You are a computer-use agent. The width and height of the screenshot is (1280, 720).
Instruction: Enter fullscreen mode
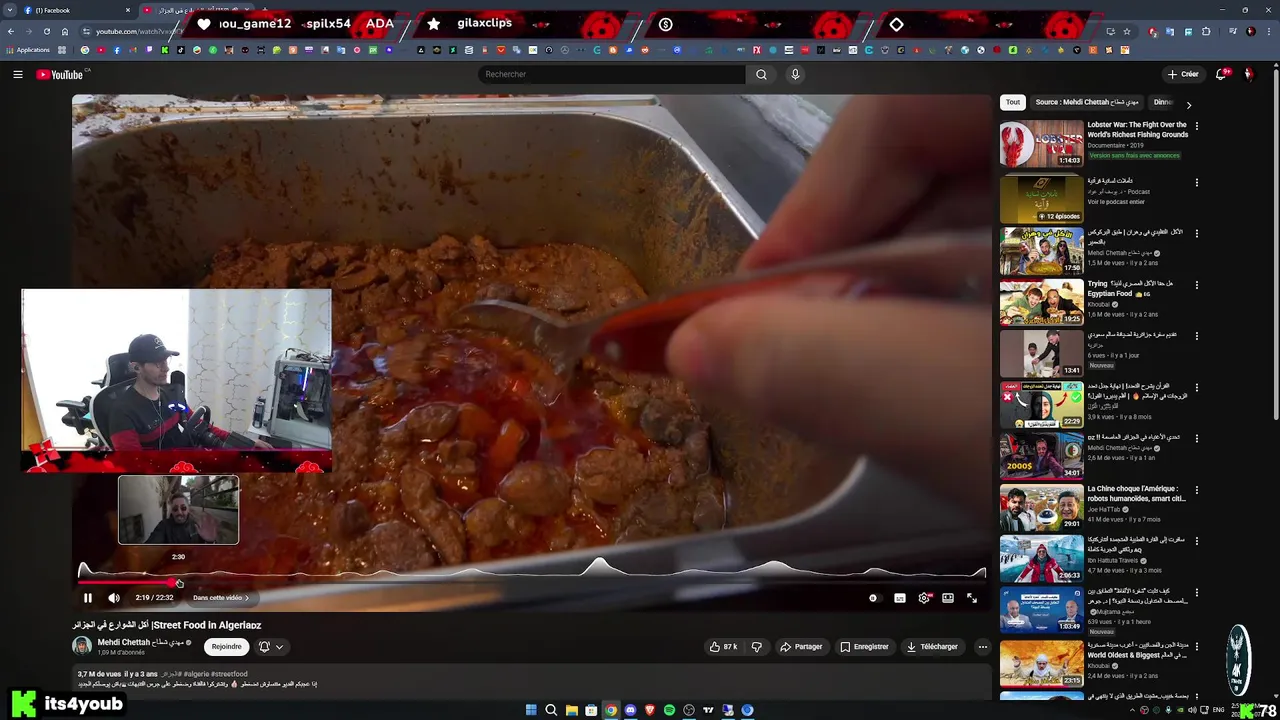pos(972,598)
